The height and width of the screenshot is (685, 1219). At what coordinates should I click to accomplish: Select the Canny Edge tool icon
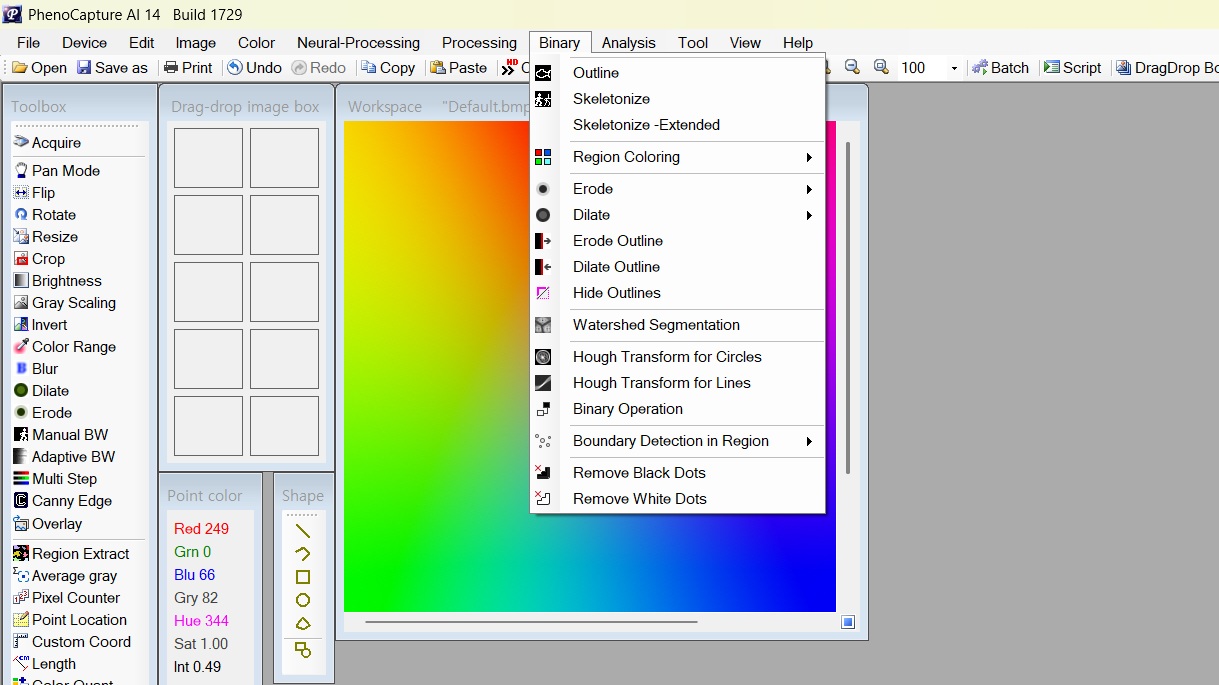pyautogui.click(x=21, y=501)
